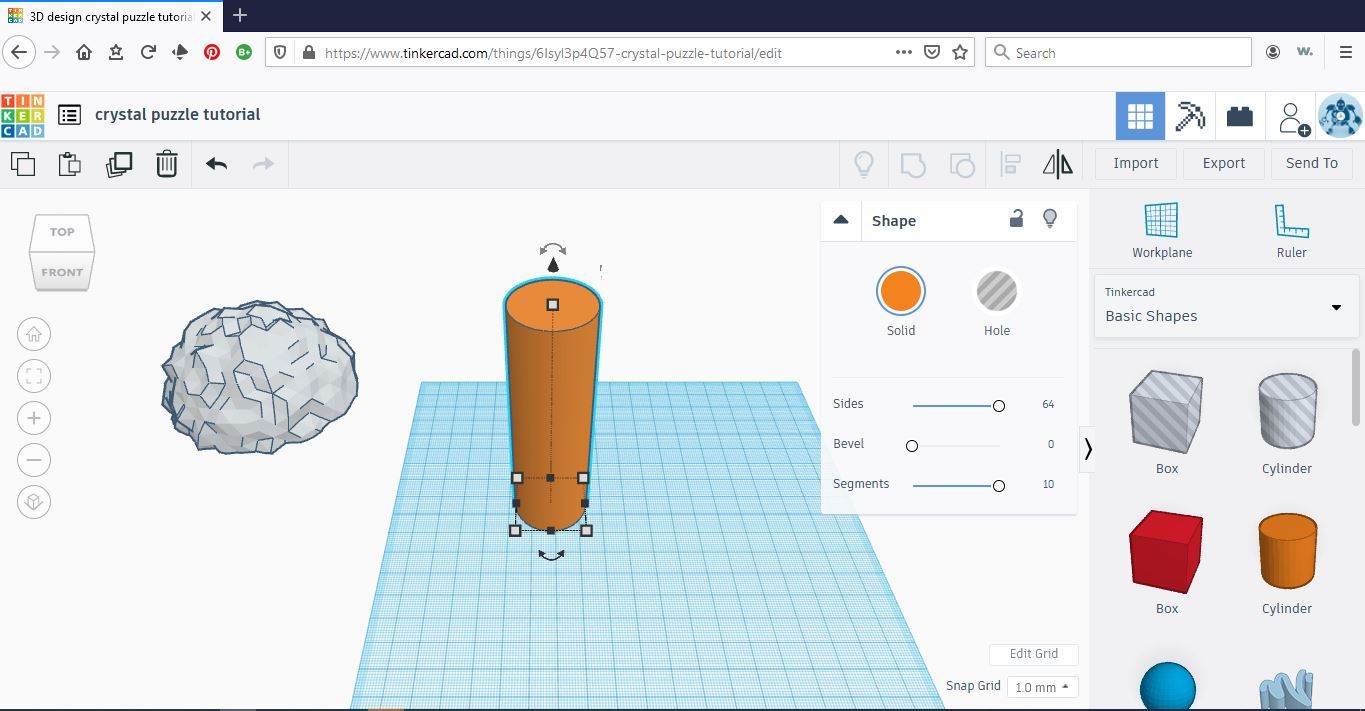Collapse the Shape panel arrow

(x=841, y=220)
